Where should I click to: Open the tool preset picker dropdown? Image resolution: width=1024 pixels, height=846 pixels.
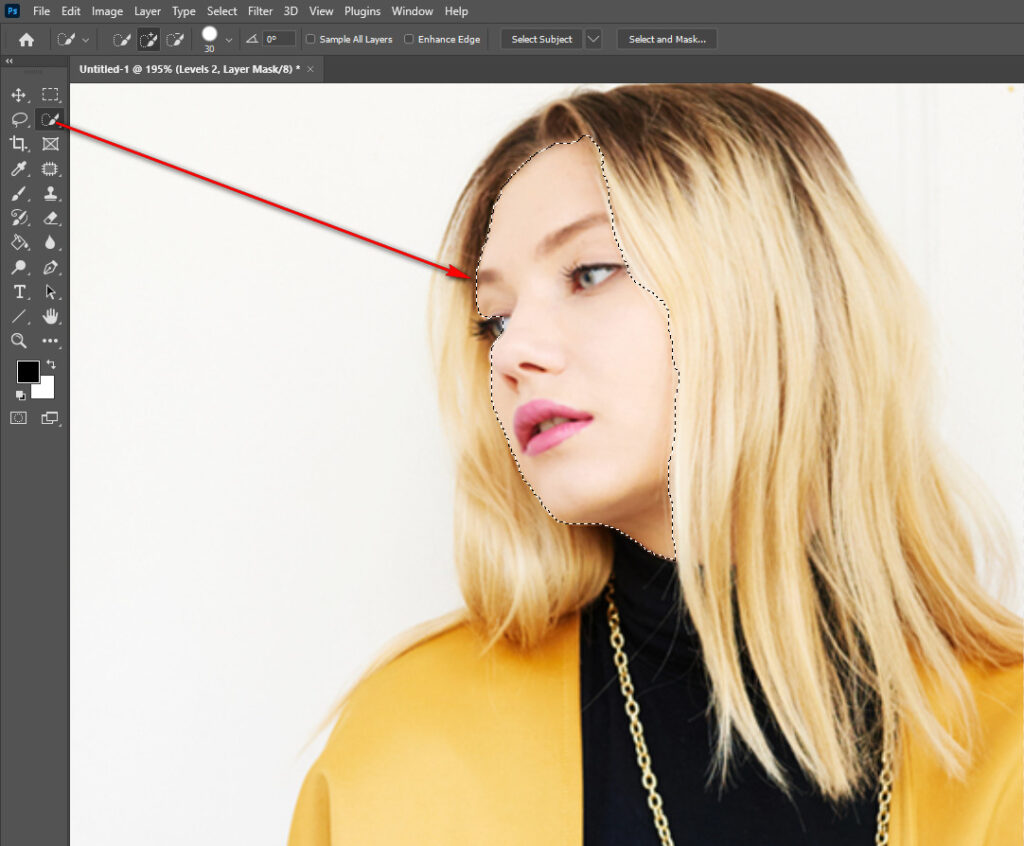(x=85, y=39)
